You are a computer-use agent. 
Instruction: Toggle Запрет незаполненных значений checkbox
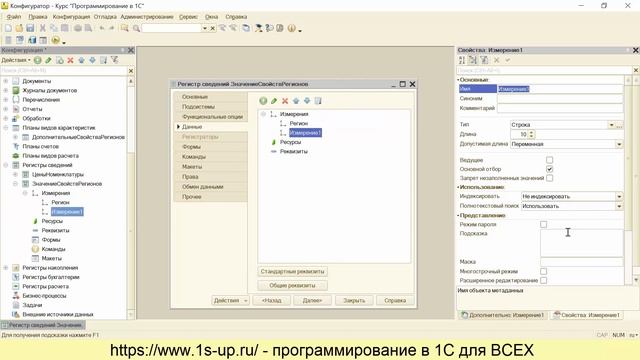549,178
